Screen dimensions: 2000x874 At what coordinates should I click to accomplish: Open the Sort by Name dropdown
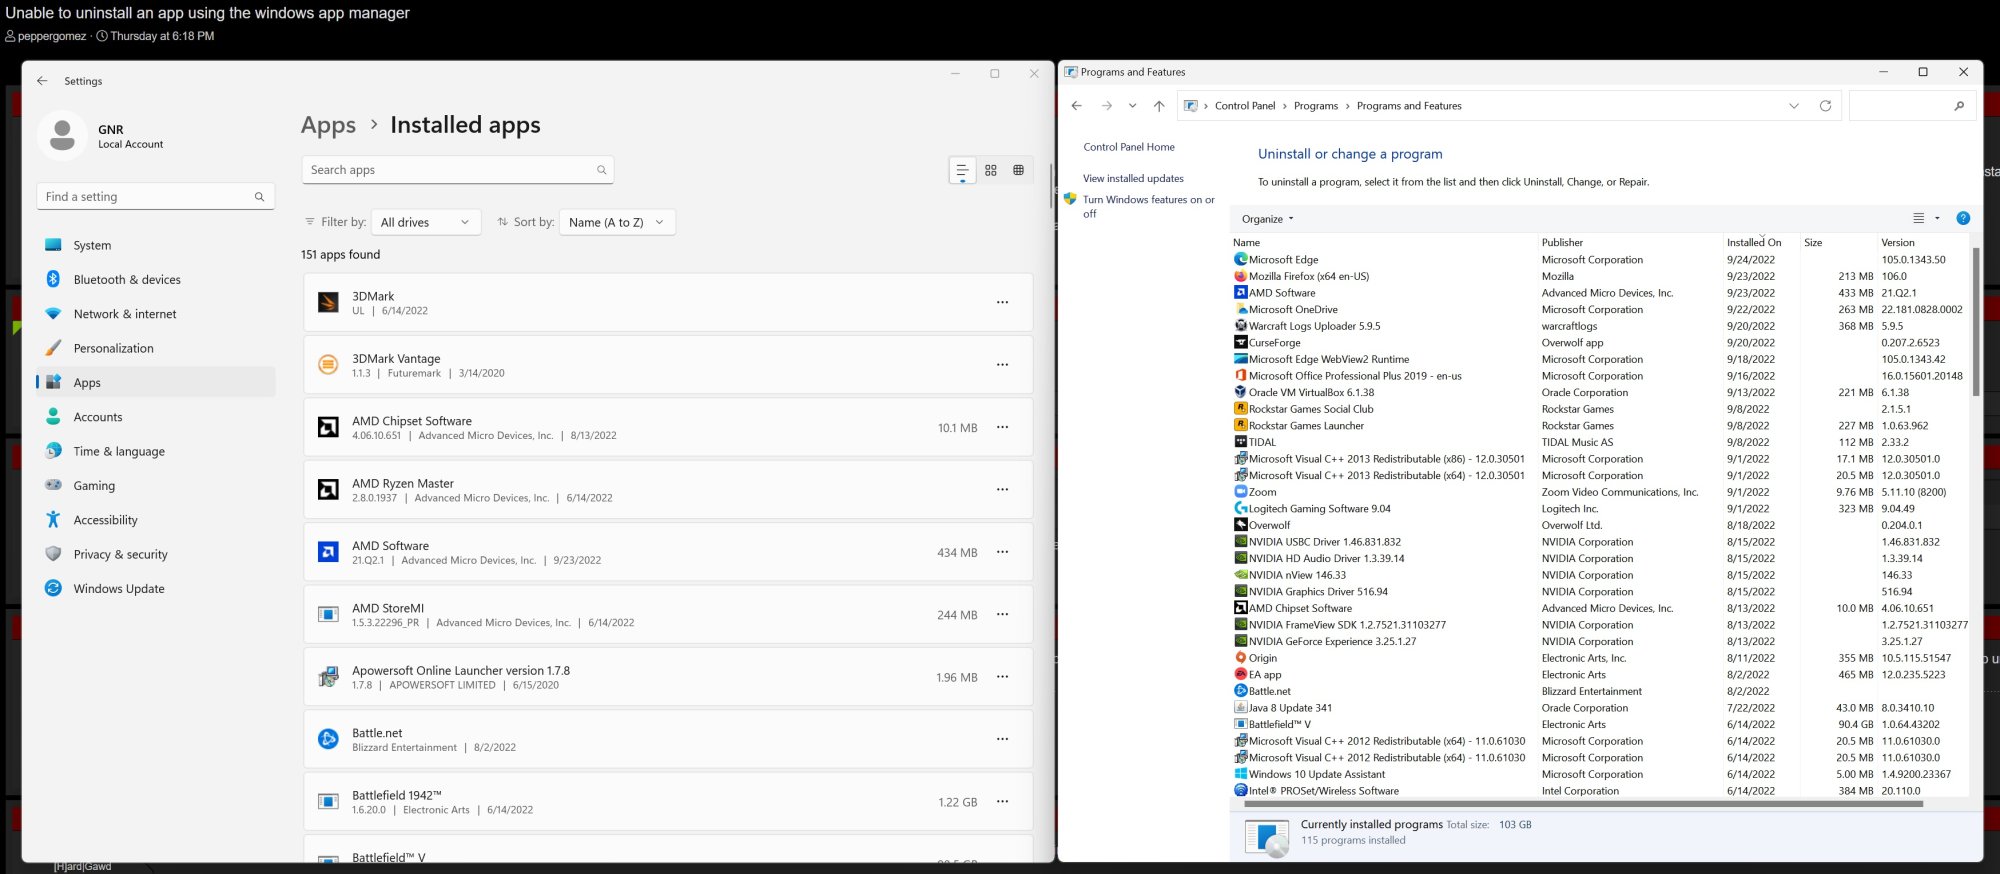tap(617, 222)
